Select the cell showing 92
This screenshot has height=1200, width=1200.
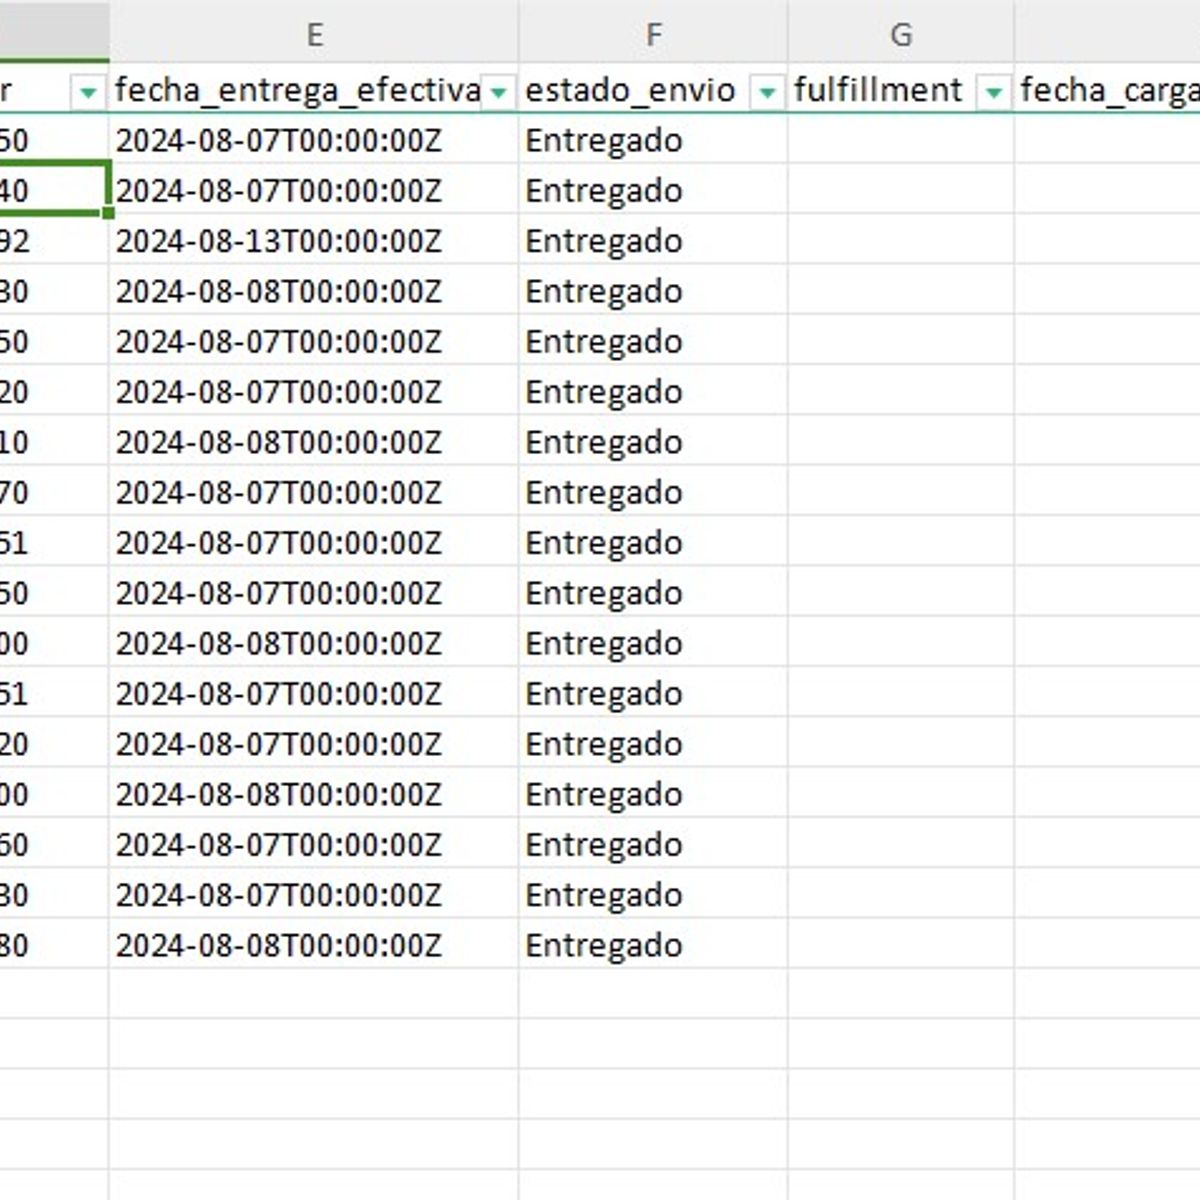(54, 241)
